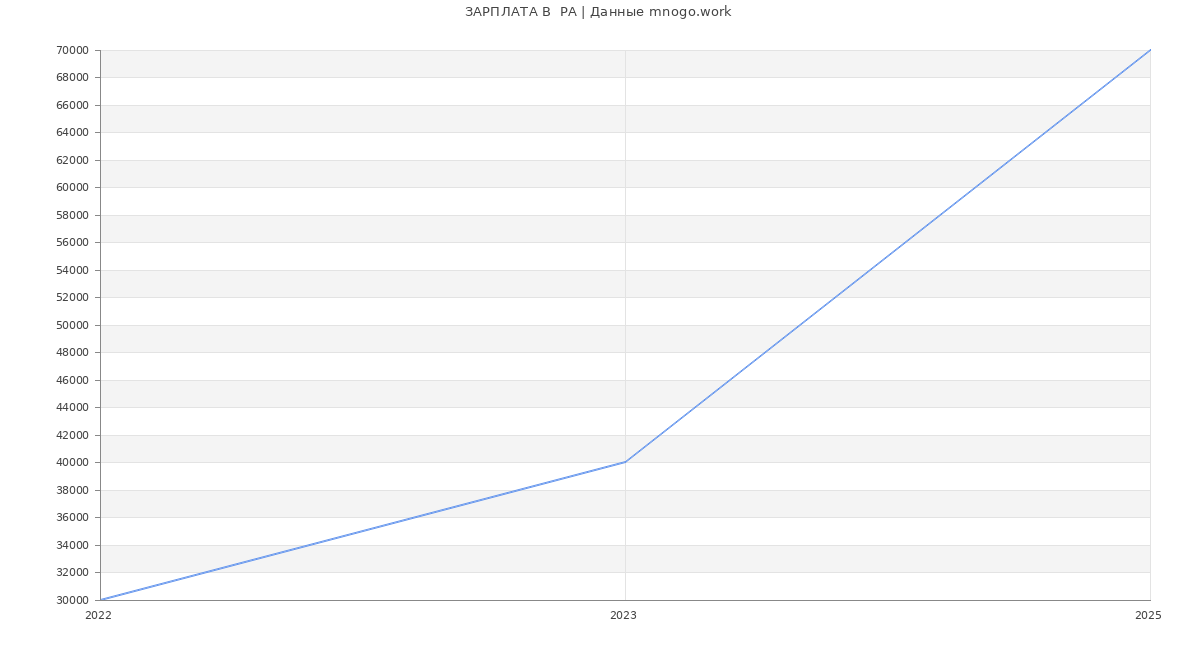
Task: Select the 70000 y-axis label
Action: click(72, 50)
